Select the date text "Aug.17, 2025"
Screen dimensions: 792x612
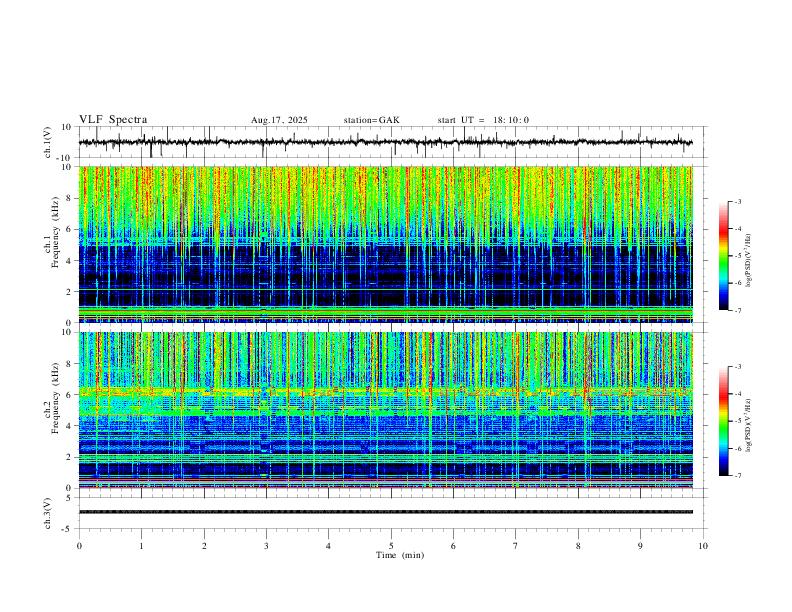tap(279, 120)
